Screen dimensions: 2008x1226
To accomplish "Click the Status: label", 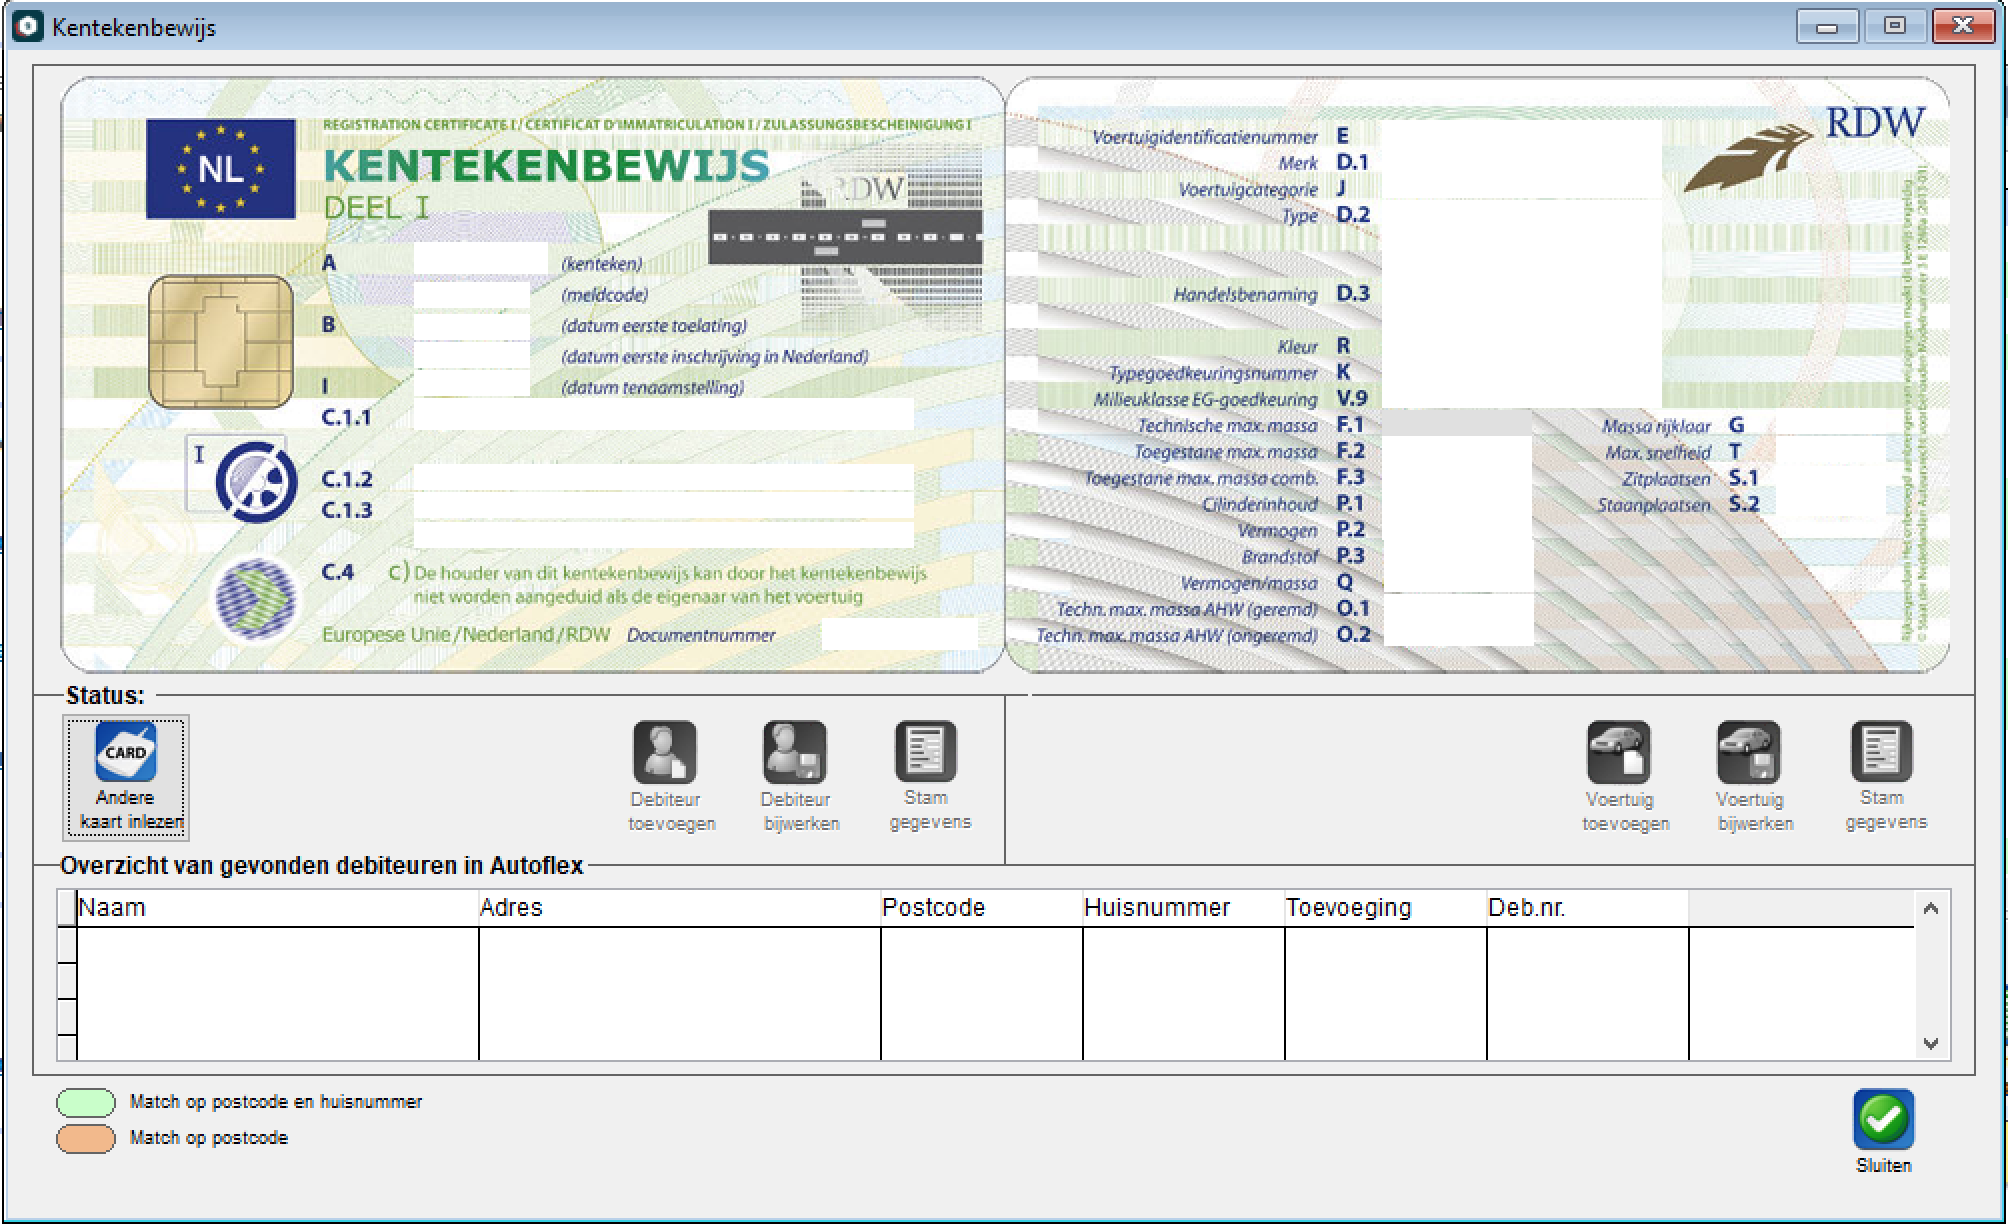I will click(105, 695).
